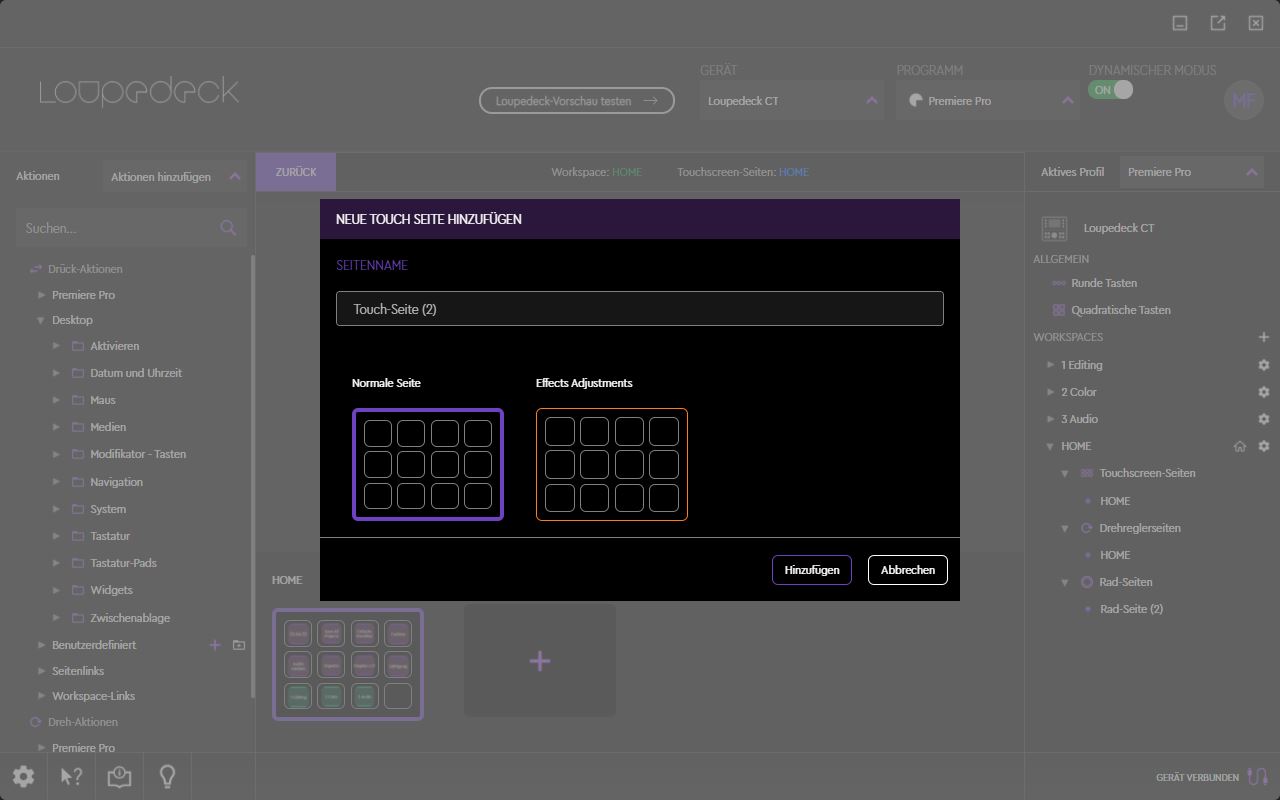Open settings gear for 1 Editing workspace
1280x800 pixels.
click(1264, 365)
